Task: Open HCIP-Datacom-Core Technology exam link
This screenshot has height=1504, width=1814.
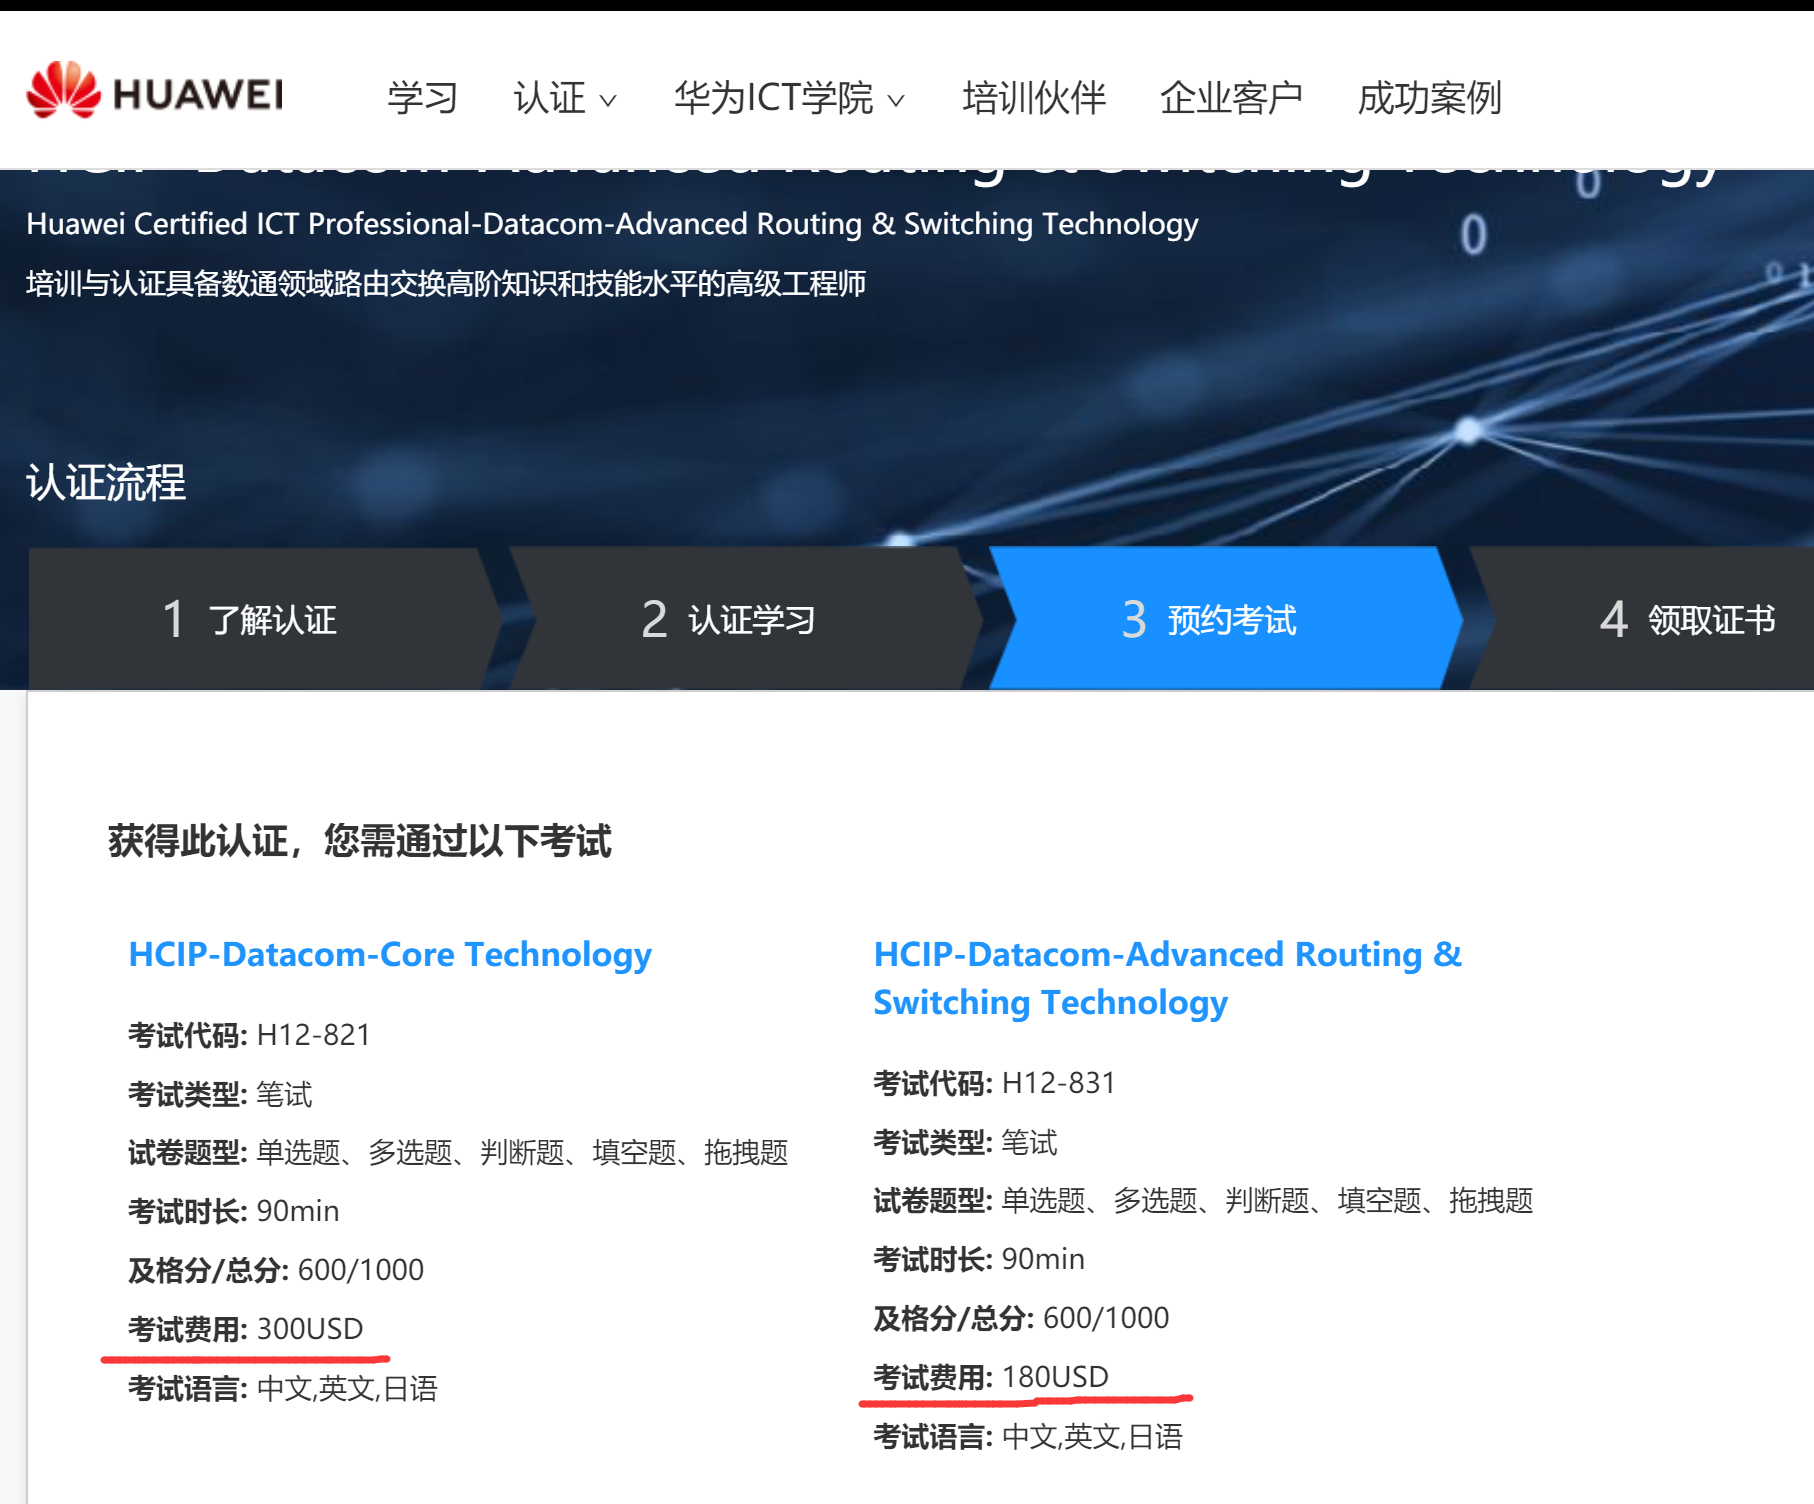Action: 390,954
